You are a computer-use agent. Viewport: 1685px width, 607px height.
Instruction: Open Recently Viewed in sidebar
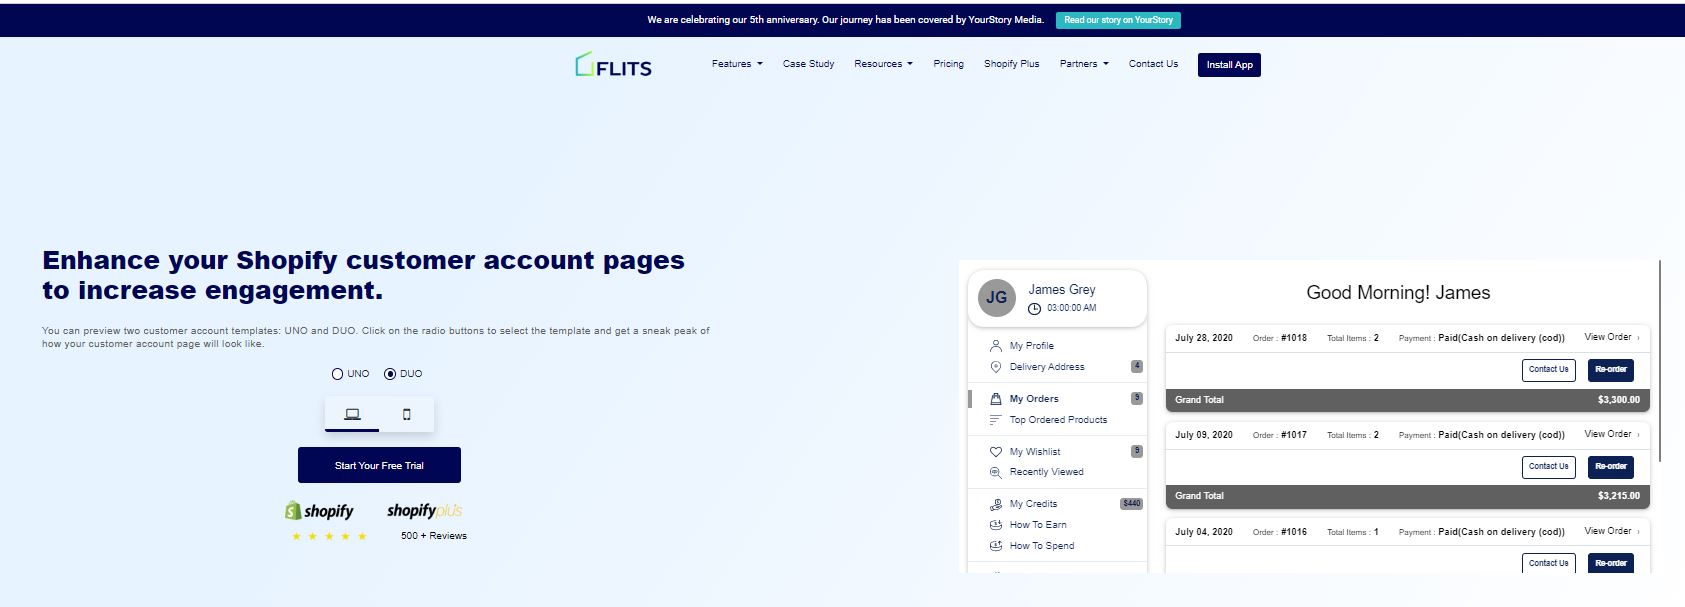1046,472
